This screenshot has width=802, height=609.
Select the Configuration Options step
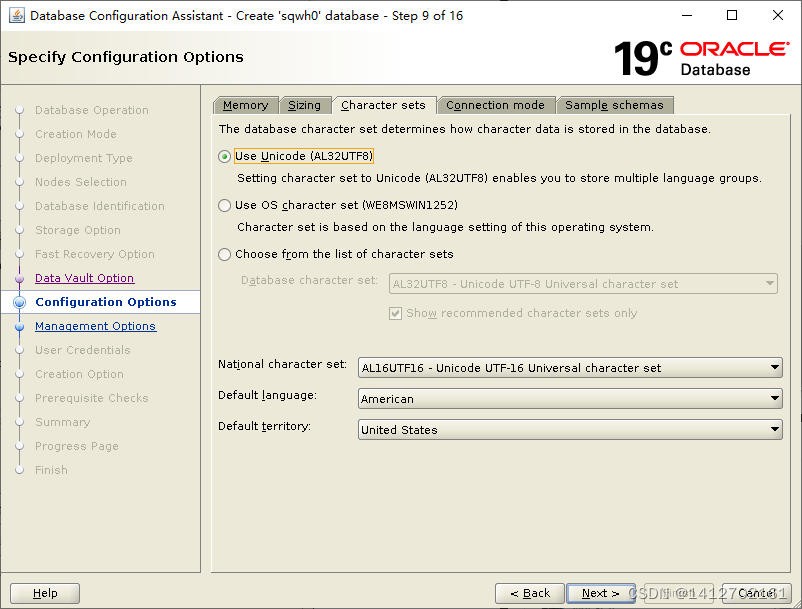point(106,302)
